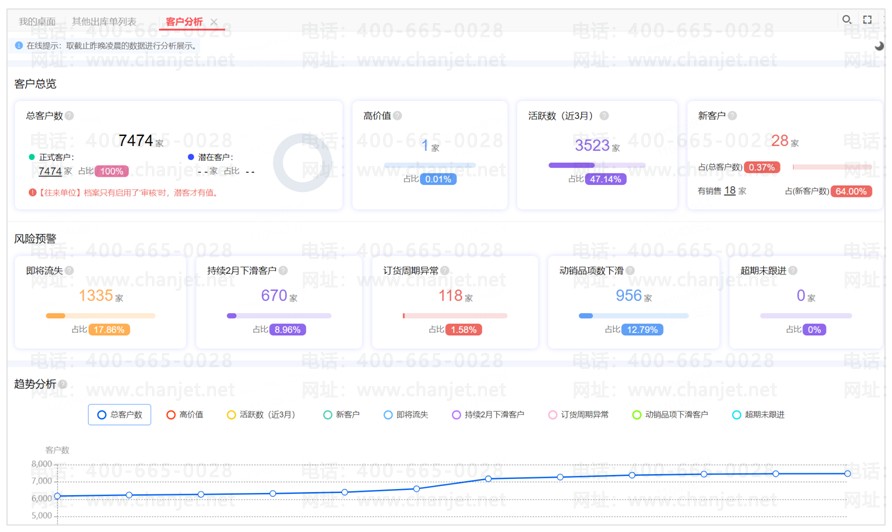Viewport: 892px width, 532px height.
Task: Toggle 动销品项下滑客户 trend series
Action: tap(670, 415)
